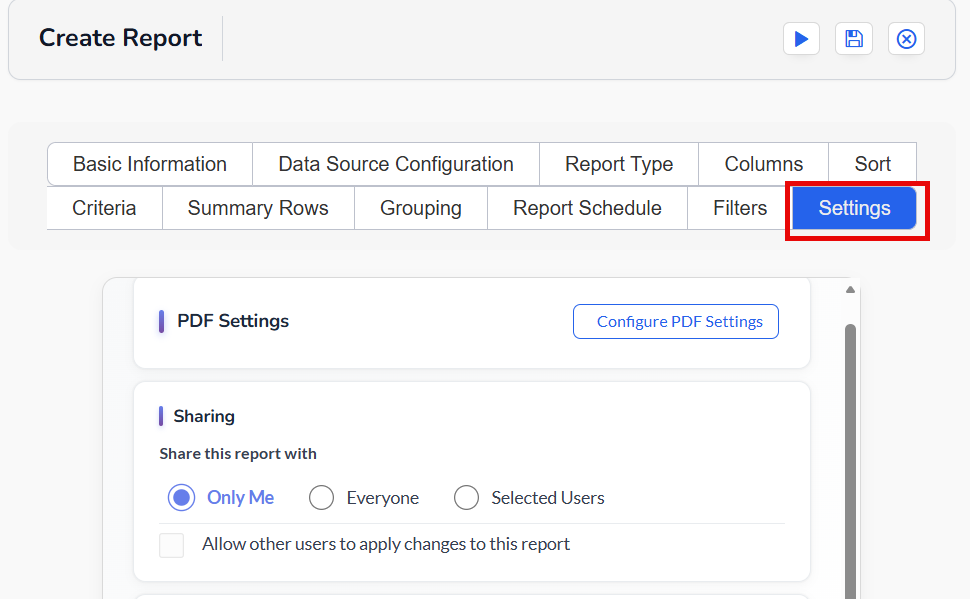Click the Configure PDF Settings button
This screenshot has width=970, height=599.
pyautogui.click(x=676, y=322)
